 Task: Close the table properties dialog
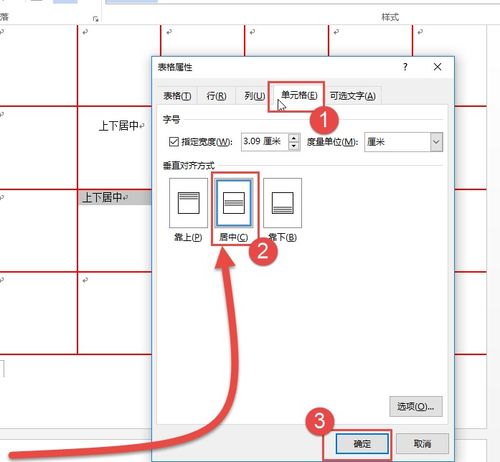point(437,67)
